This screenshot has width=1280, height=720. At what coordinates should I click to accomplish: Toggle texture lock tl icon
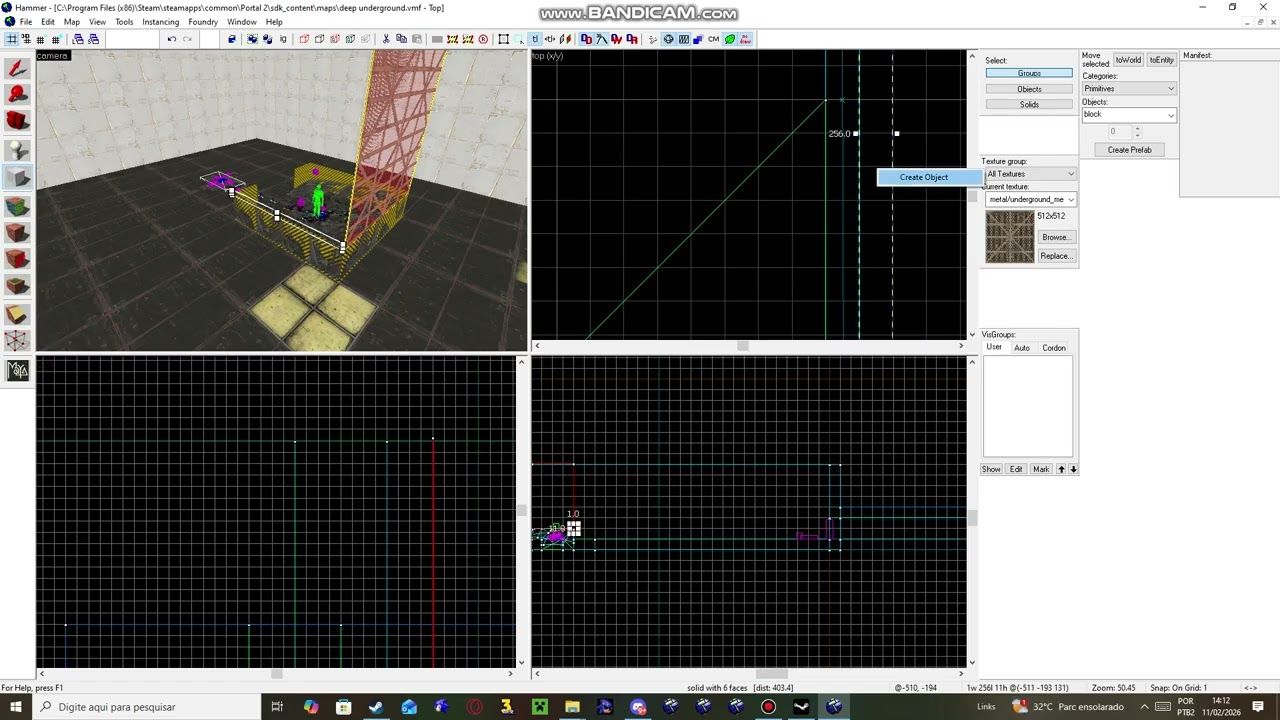[535, 39]
